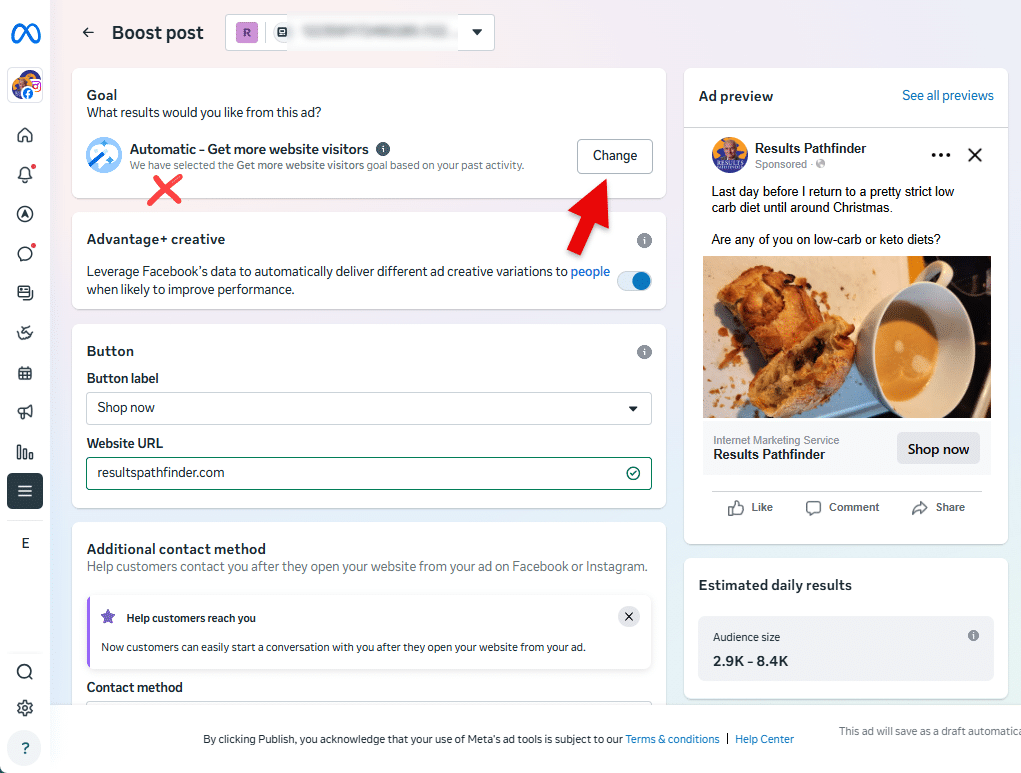Open the See all previews link
The image size is (1021, 773).
coord(947,96)
